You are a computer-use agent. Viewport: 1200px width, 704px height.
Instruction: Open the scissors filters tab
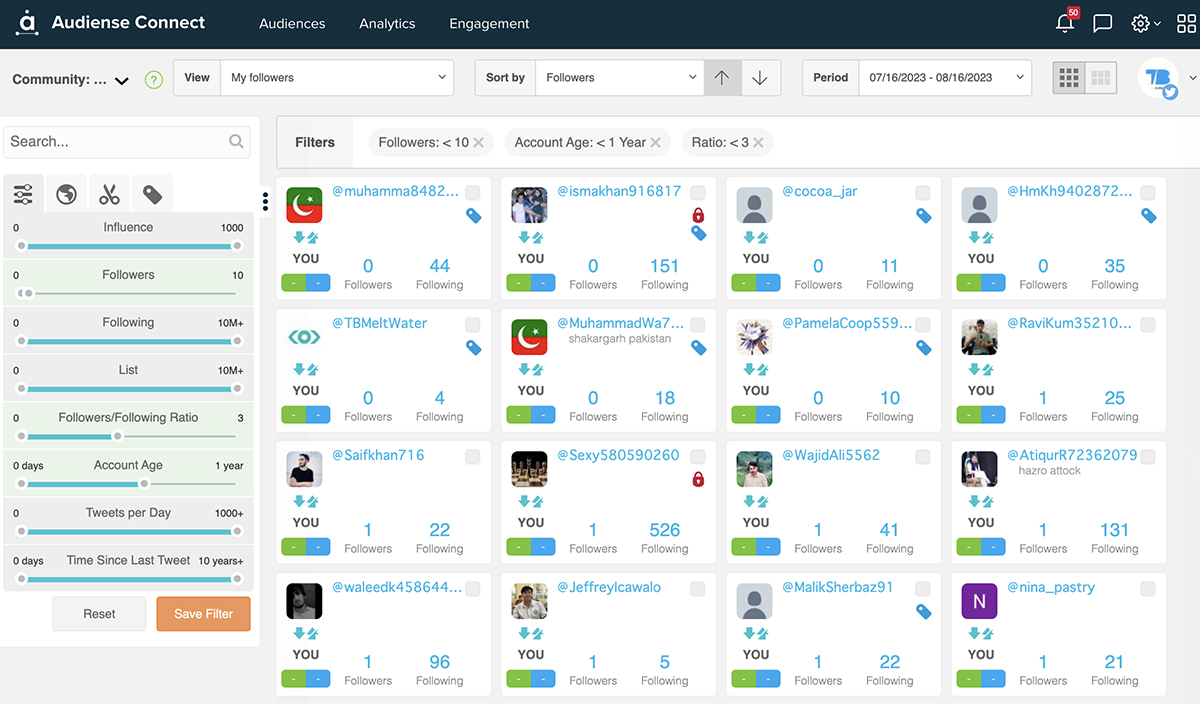109,194
